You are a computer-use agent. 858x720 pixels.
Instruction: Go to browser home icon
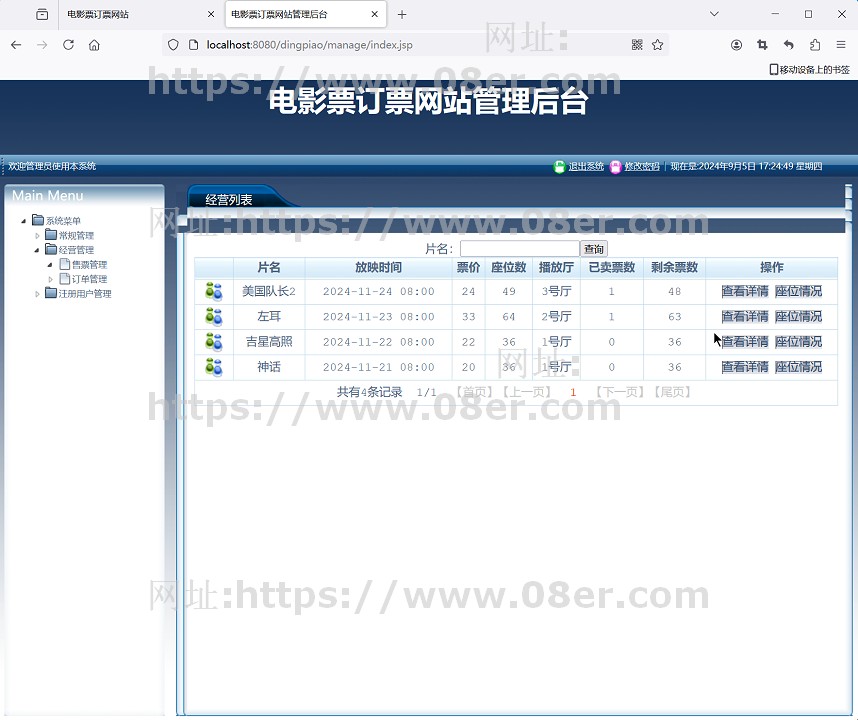pyautogui.click(x=94, y=45)
